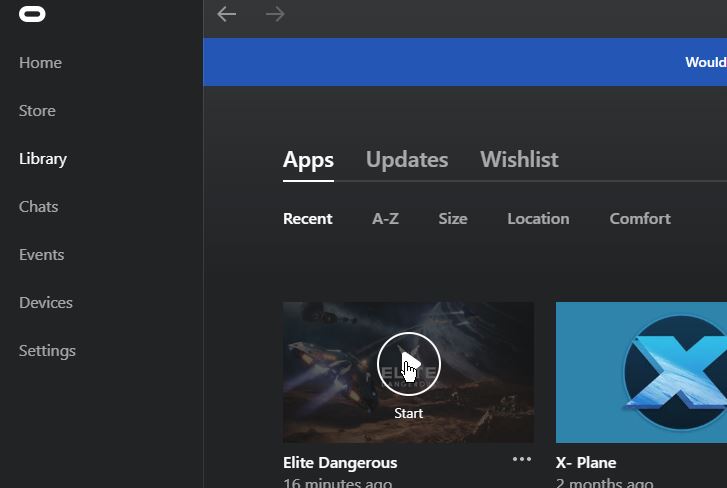This screenshot has height=488, width=727.
Task: Click the blue notification banner text
Action: pos(705,62)
